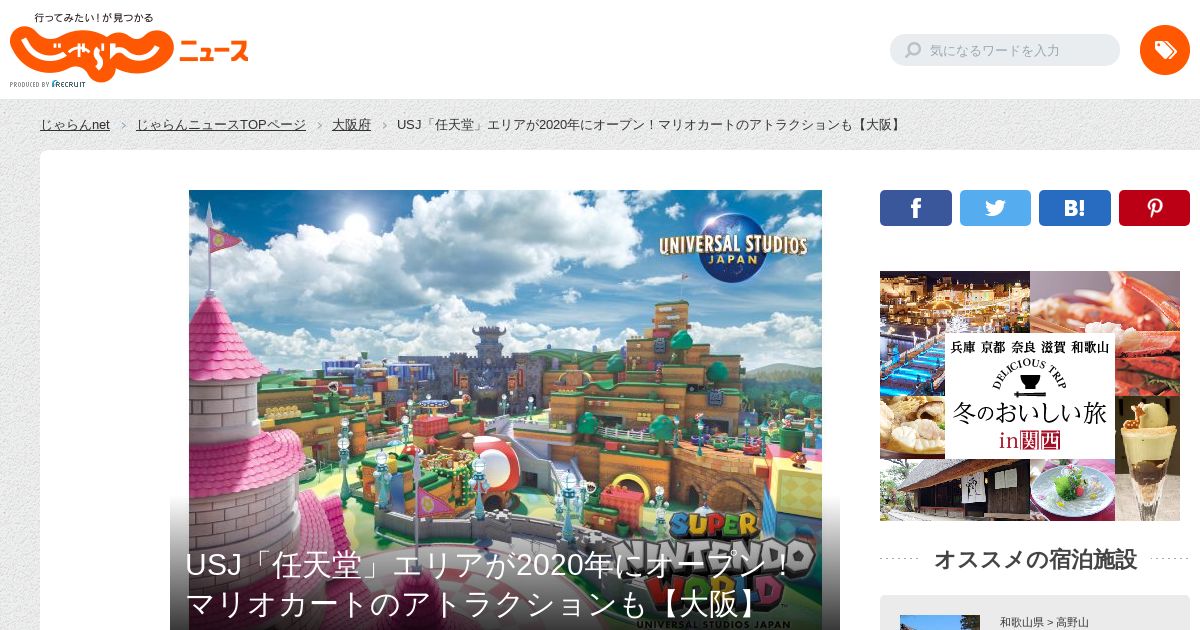The width and height of the screenshot is (1200, 630).
Task: Click the article headline USJ「任天堂」エリア
Action: coord(487,584)
